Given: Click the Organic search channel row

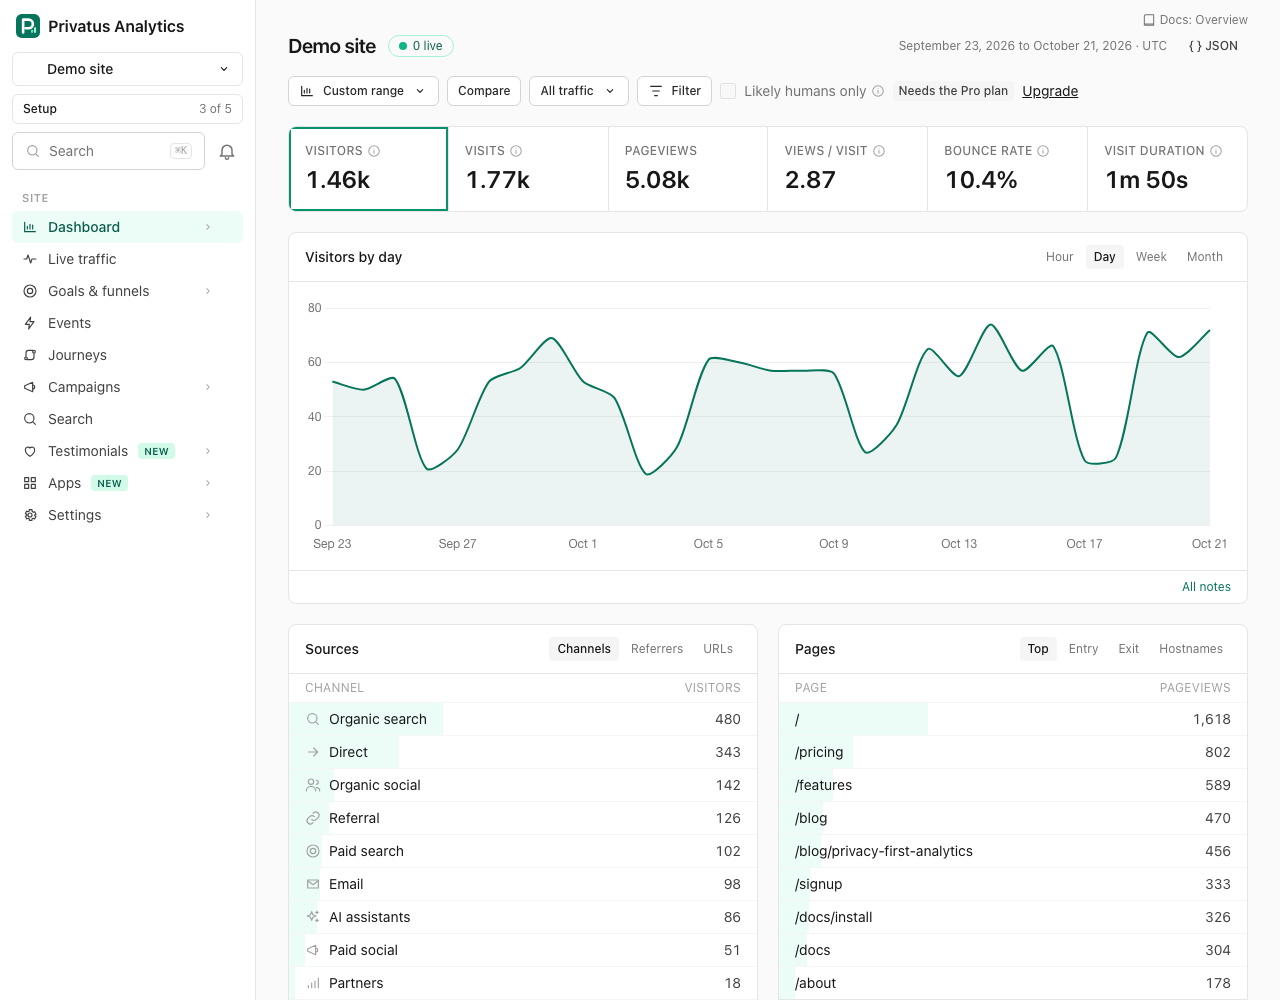Looking at the screenshot, I should 523,719.
